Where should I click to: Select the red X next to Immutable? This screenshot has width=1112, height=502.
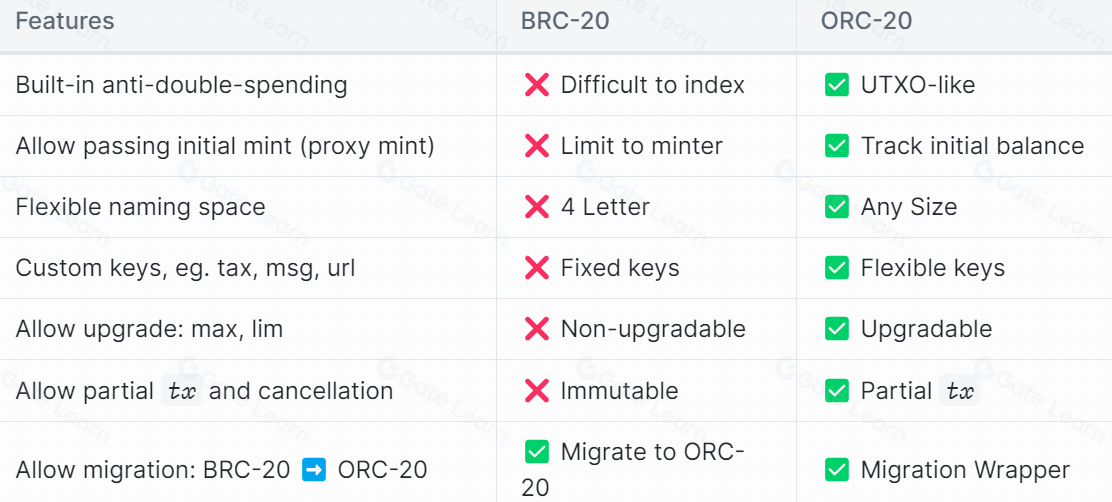click(x=537, y=391)
